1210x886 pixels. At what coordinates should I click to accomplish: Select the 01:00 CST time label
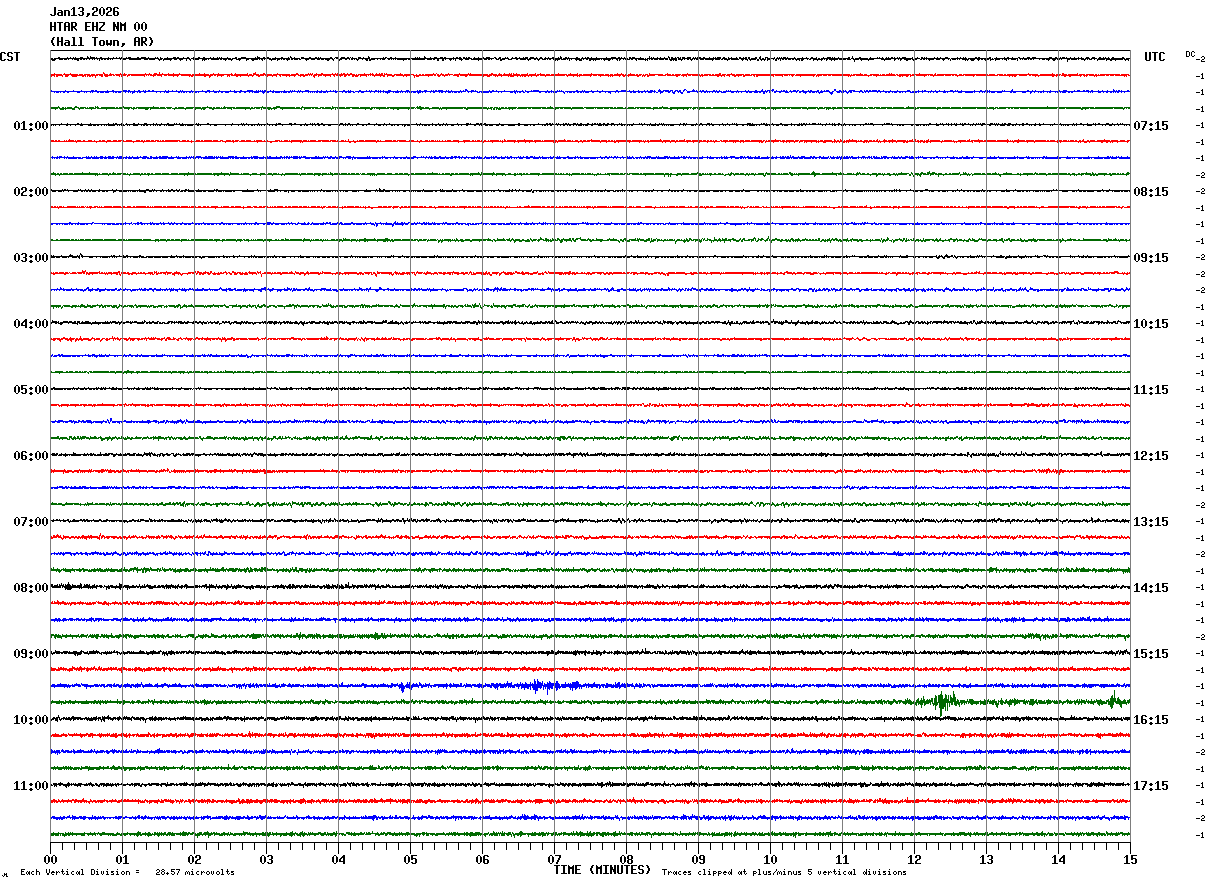pyautogui.click(x=31, y=126)
